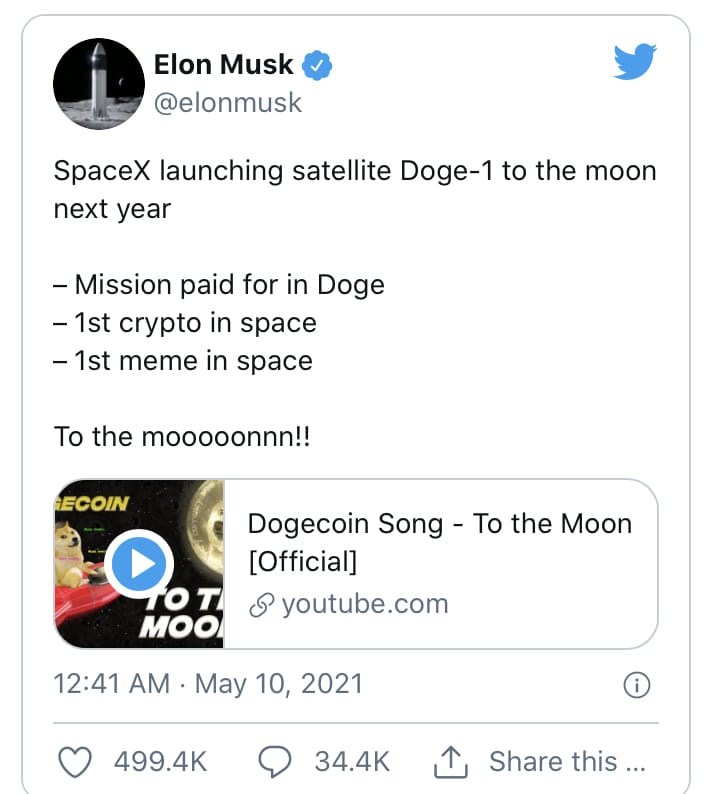
Task: Click the share upload arrow icon
Action: pos(450,762)
